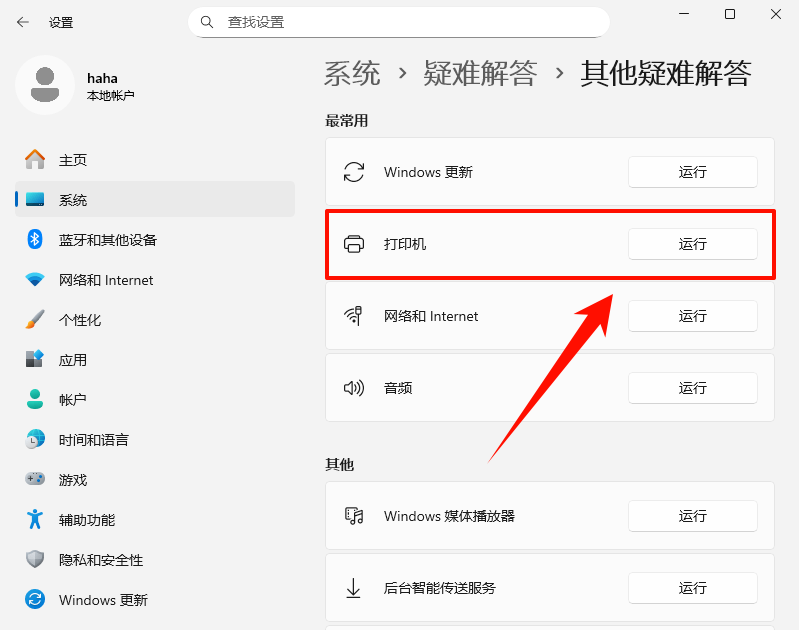Open 帐户 settings
This screenshot has width=799, height=630.
pos(155,400)
